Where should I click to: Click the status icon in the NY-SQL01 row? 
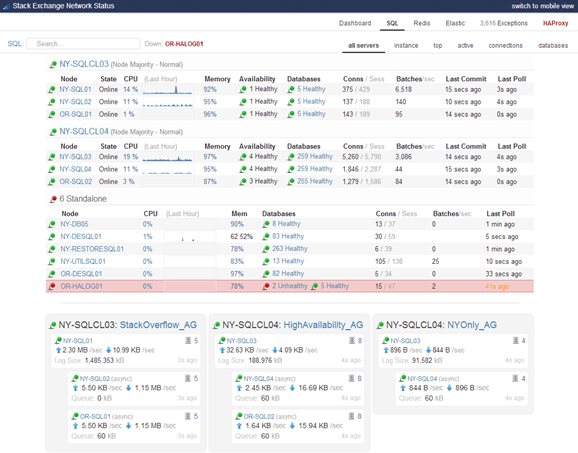tap(52, 90)
